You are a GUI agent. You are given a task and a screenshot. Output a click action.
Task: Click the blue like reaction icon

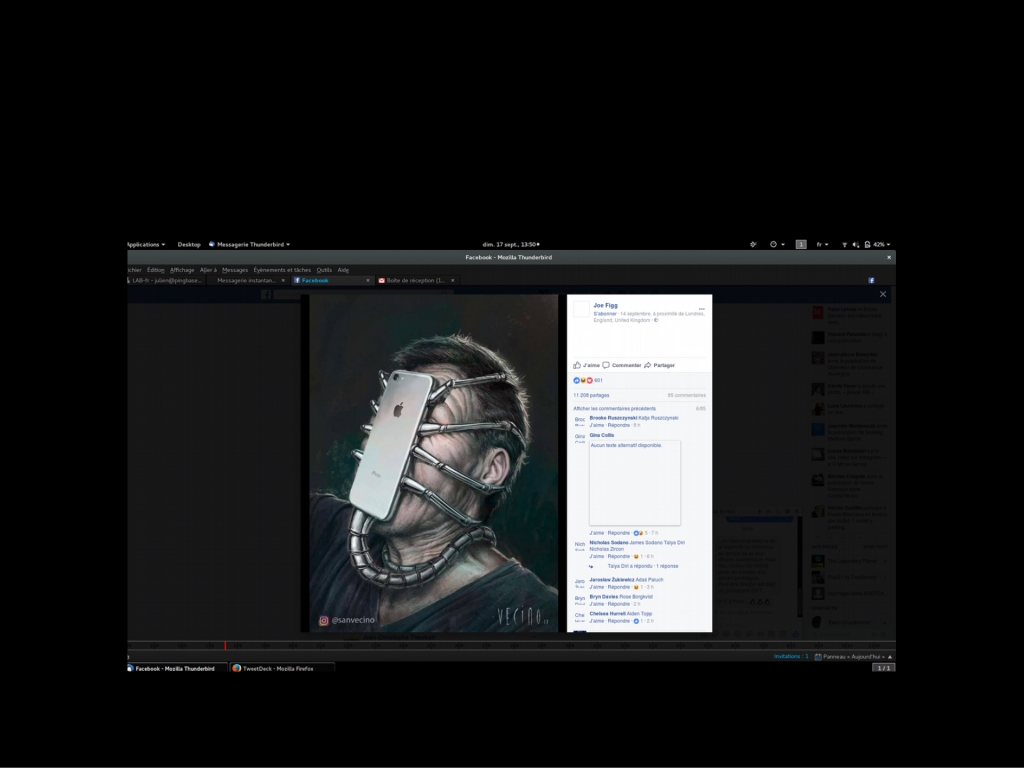pos(577,380)
